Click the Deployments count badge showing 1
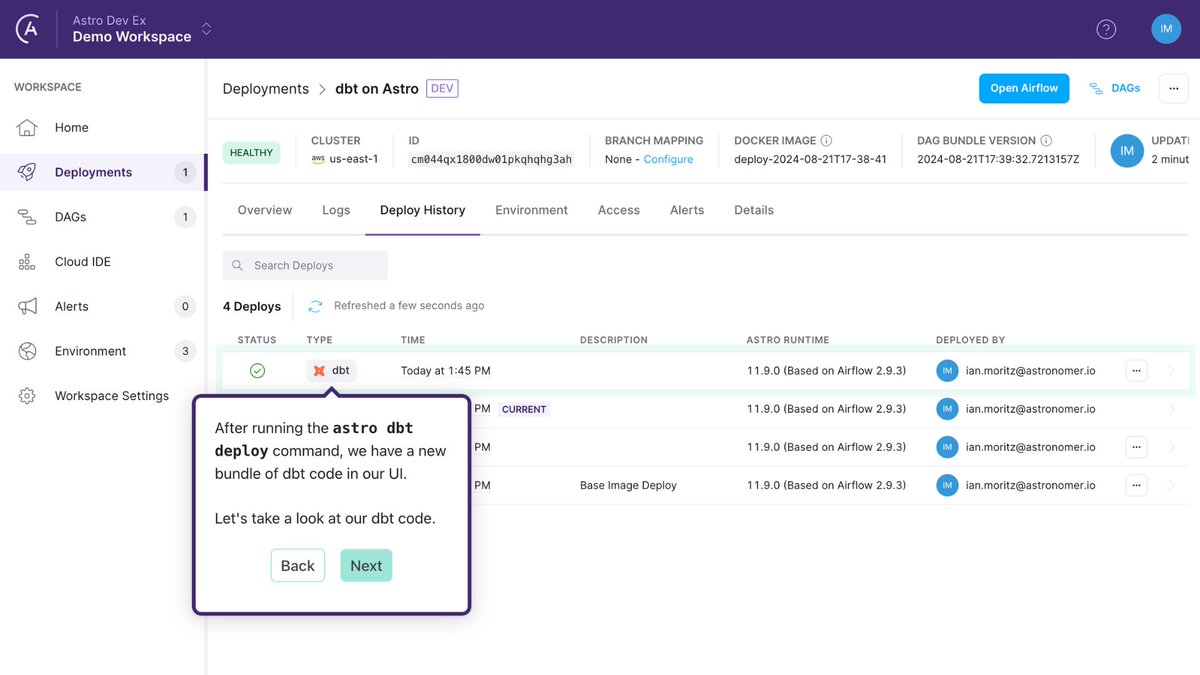1200x675 pixels. 185,172
